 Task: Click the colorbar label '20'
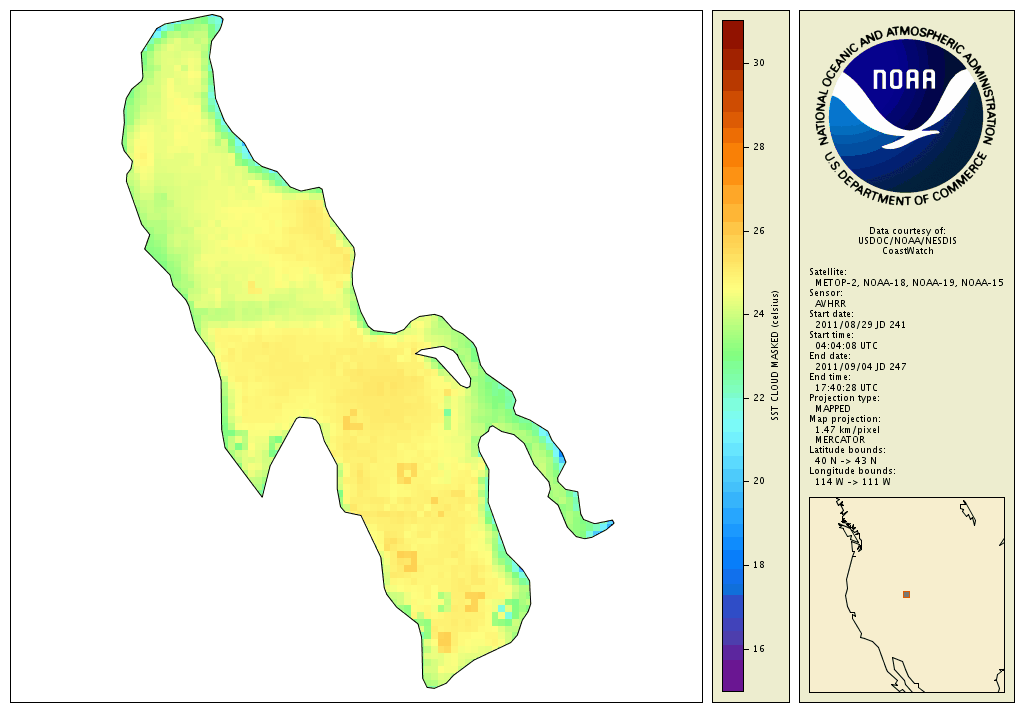point(758,481)
